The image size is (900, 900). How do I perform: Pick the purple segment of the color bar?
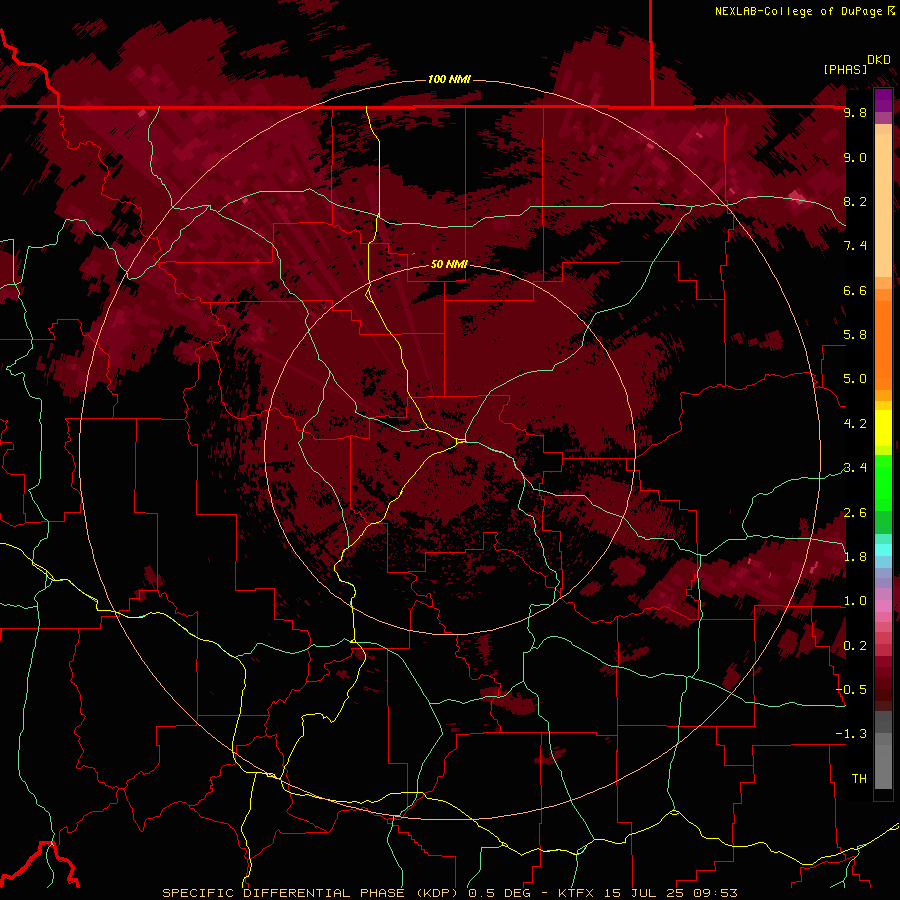point(883,100)
